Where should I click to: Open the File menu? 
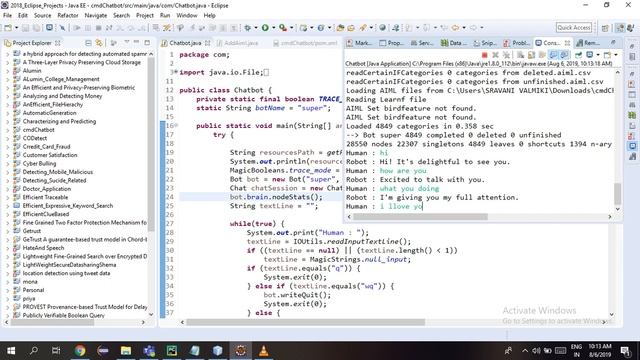coord(7,15)
